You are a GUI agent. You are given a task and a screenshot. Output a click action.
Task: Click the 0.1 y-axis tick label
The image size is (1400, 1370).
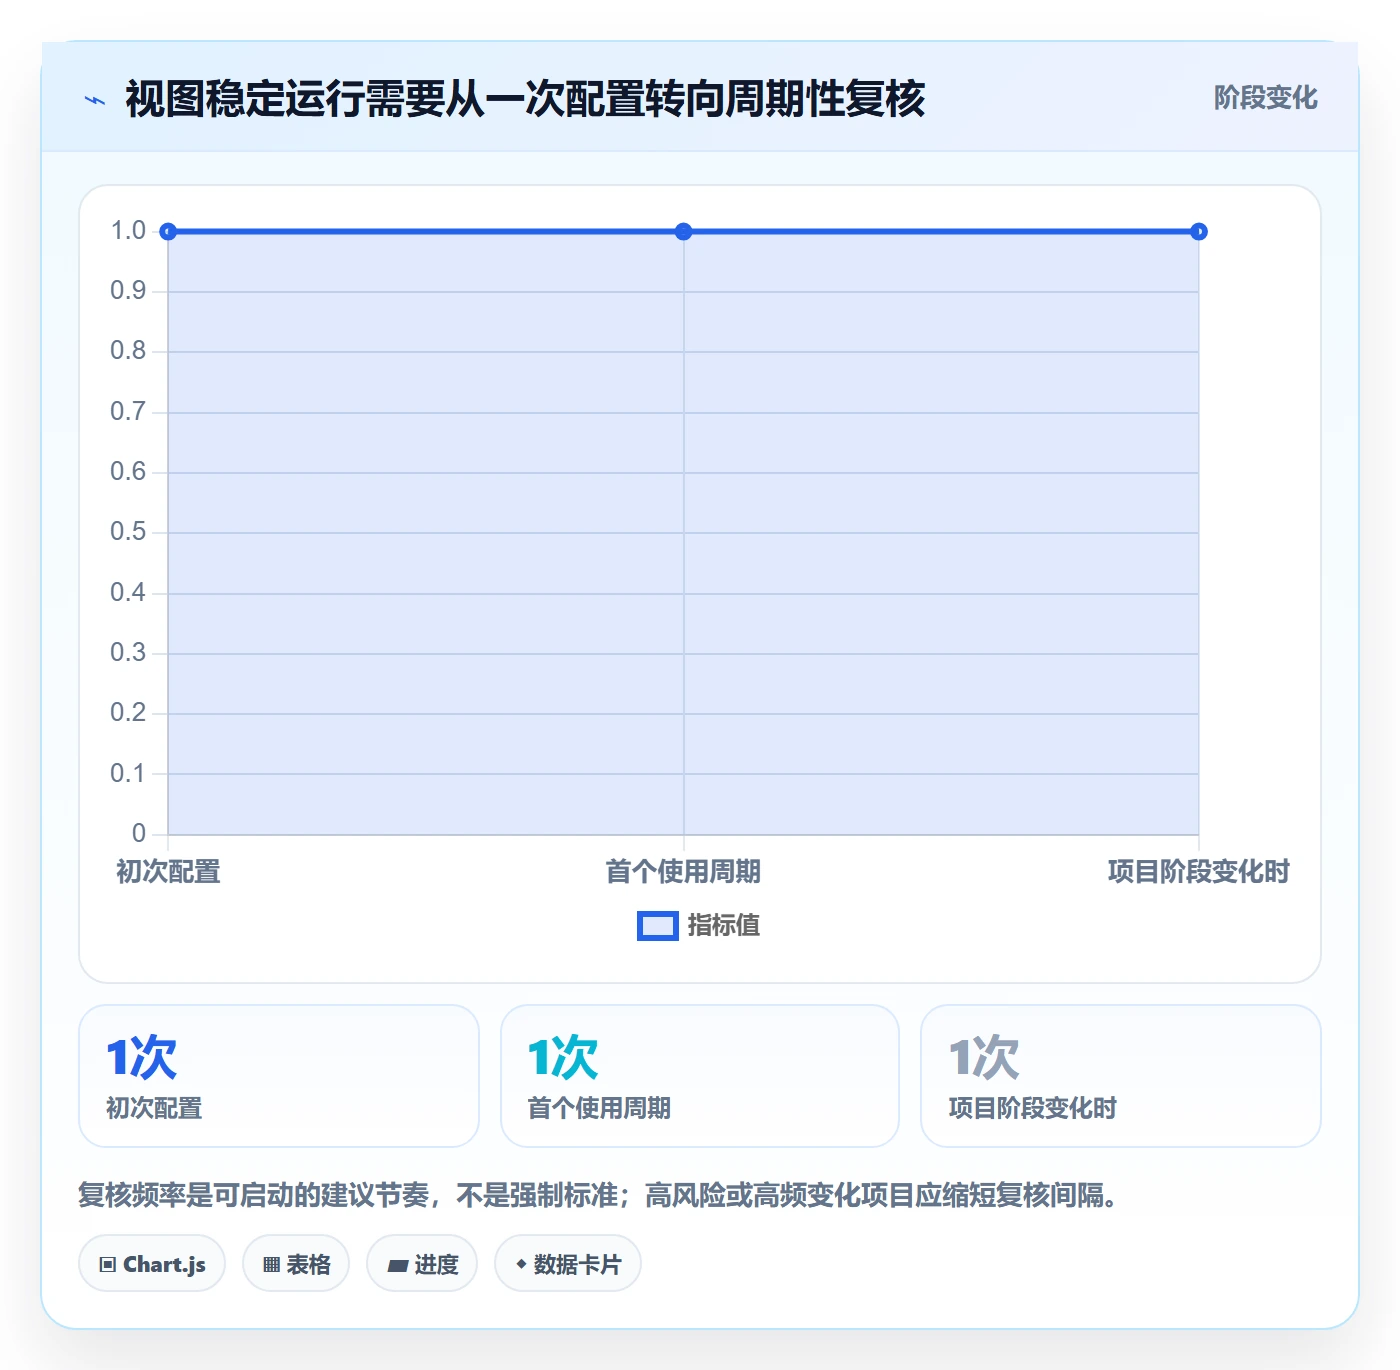click(128, 773)
